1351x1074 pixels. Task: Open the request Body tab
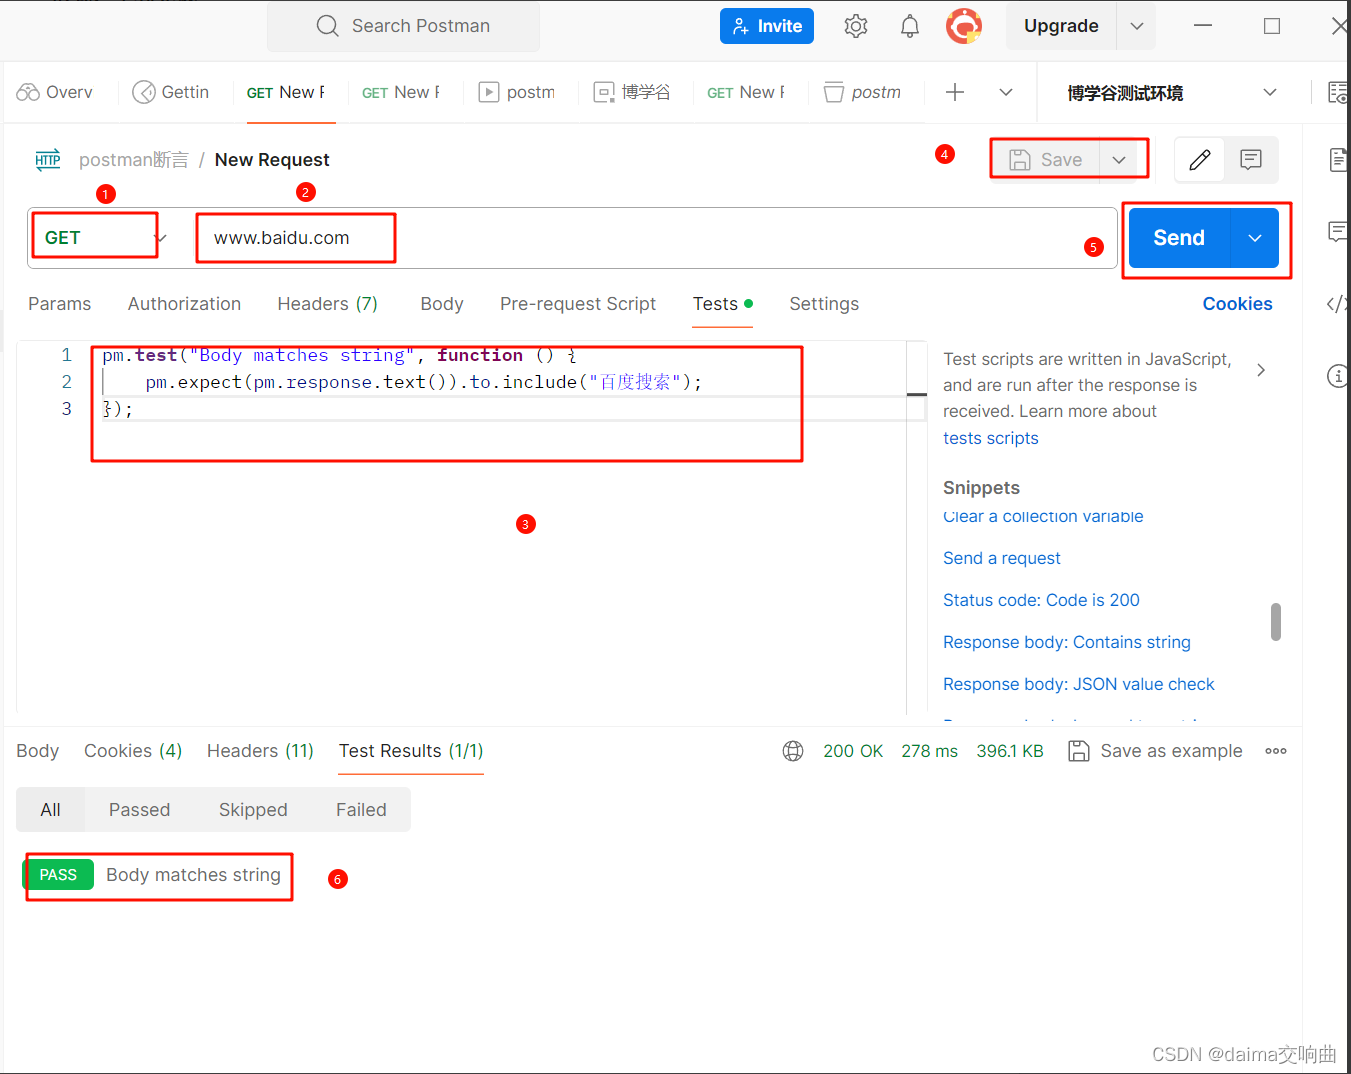pyautogui.click(x=442, y=304)
